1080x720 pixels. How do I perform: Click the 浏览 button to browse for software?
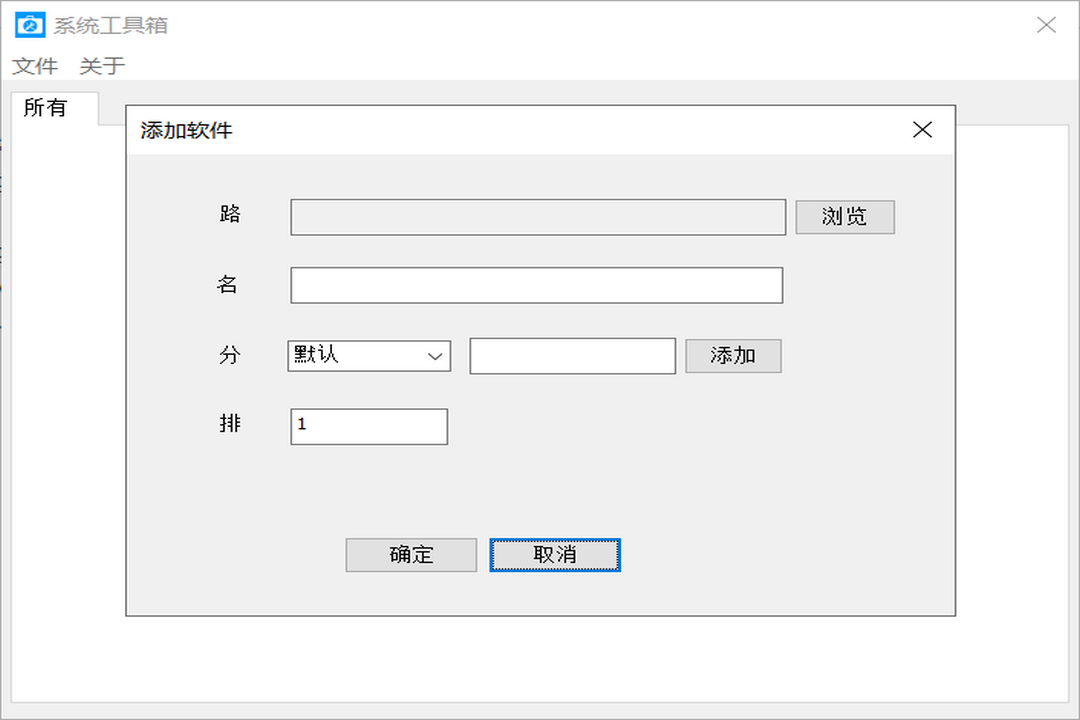point(844,217)
